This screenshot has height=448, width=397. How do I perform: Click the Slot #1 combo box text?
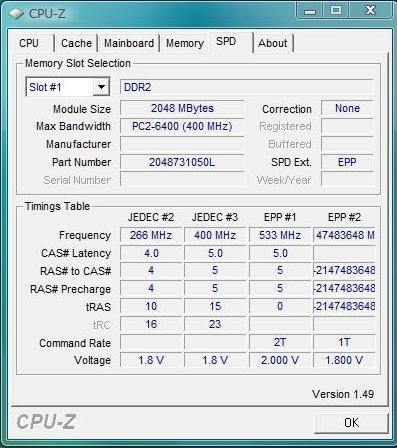point(45,87)
